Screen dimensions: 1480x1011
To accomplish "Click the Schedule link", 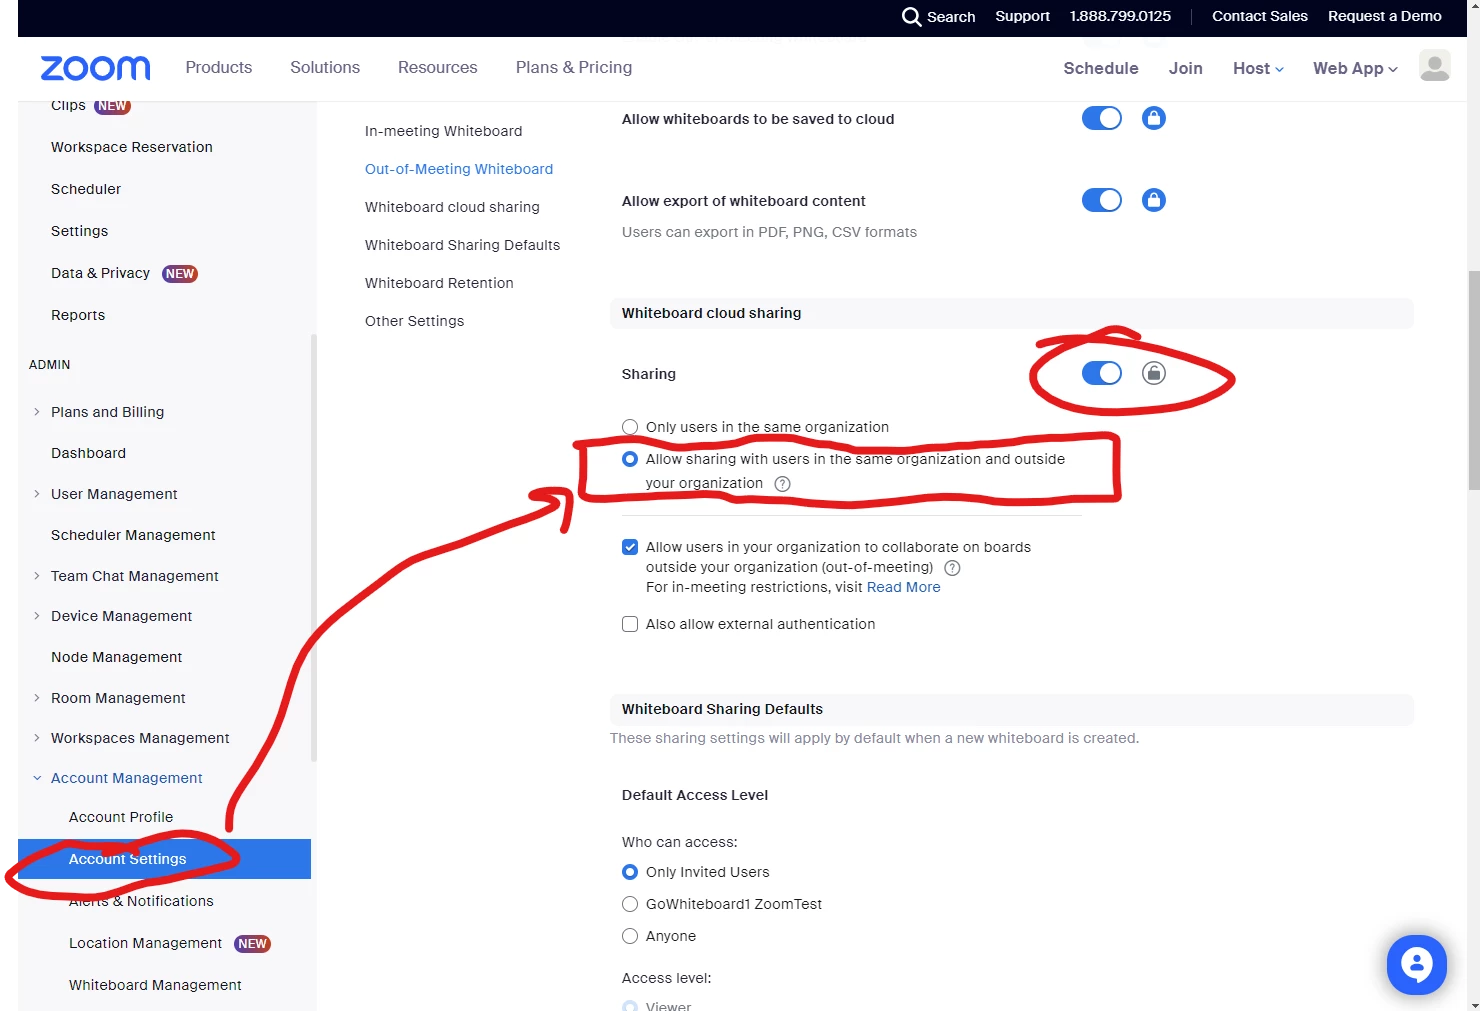I will [x=1100, y=68].
